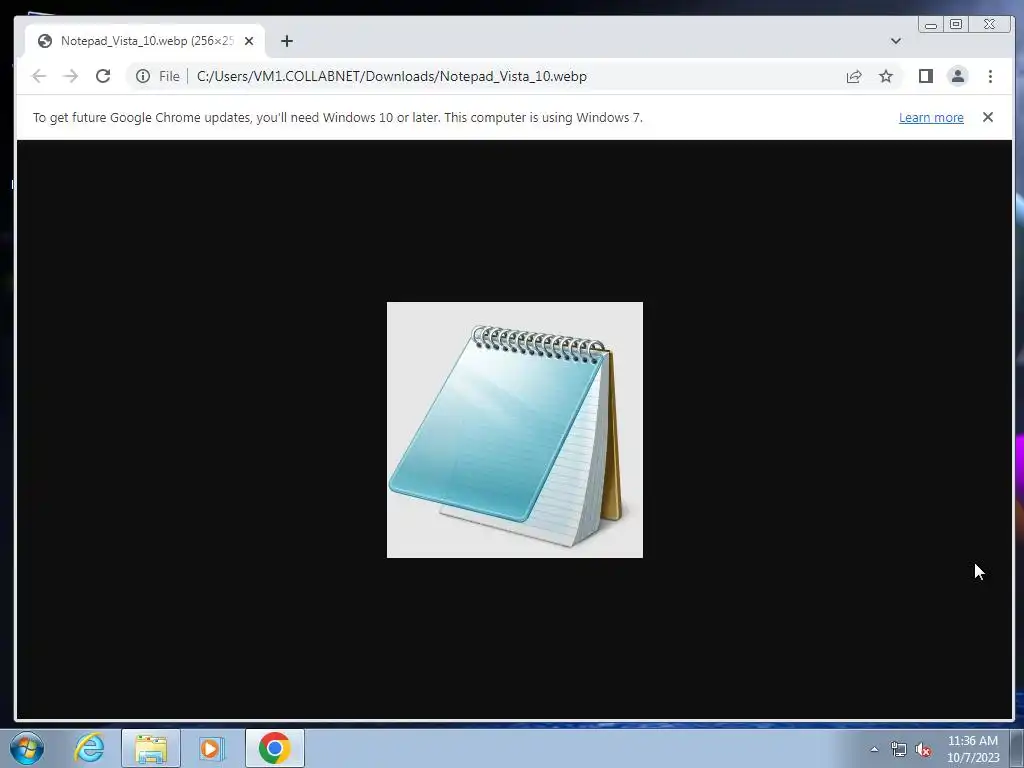The height and width of the screenshot is (768, 1024).
Task: Go forward using the forward arrow
Action: [x=71, y=76]
